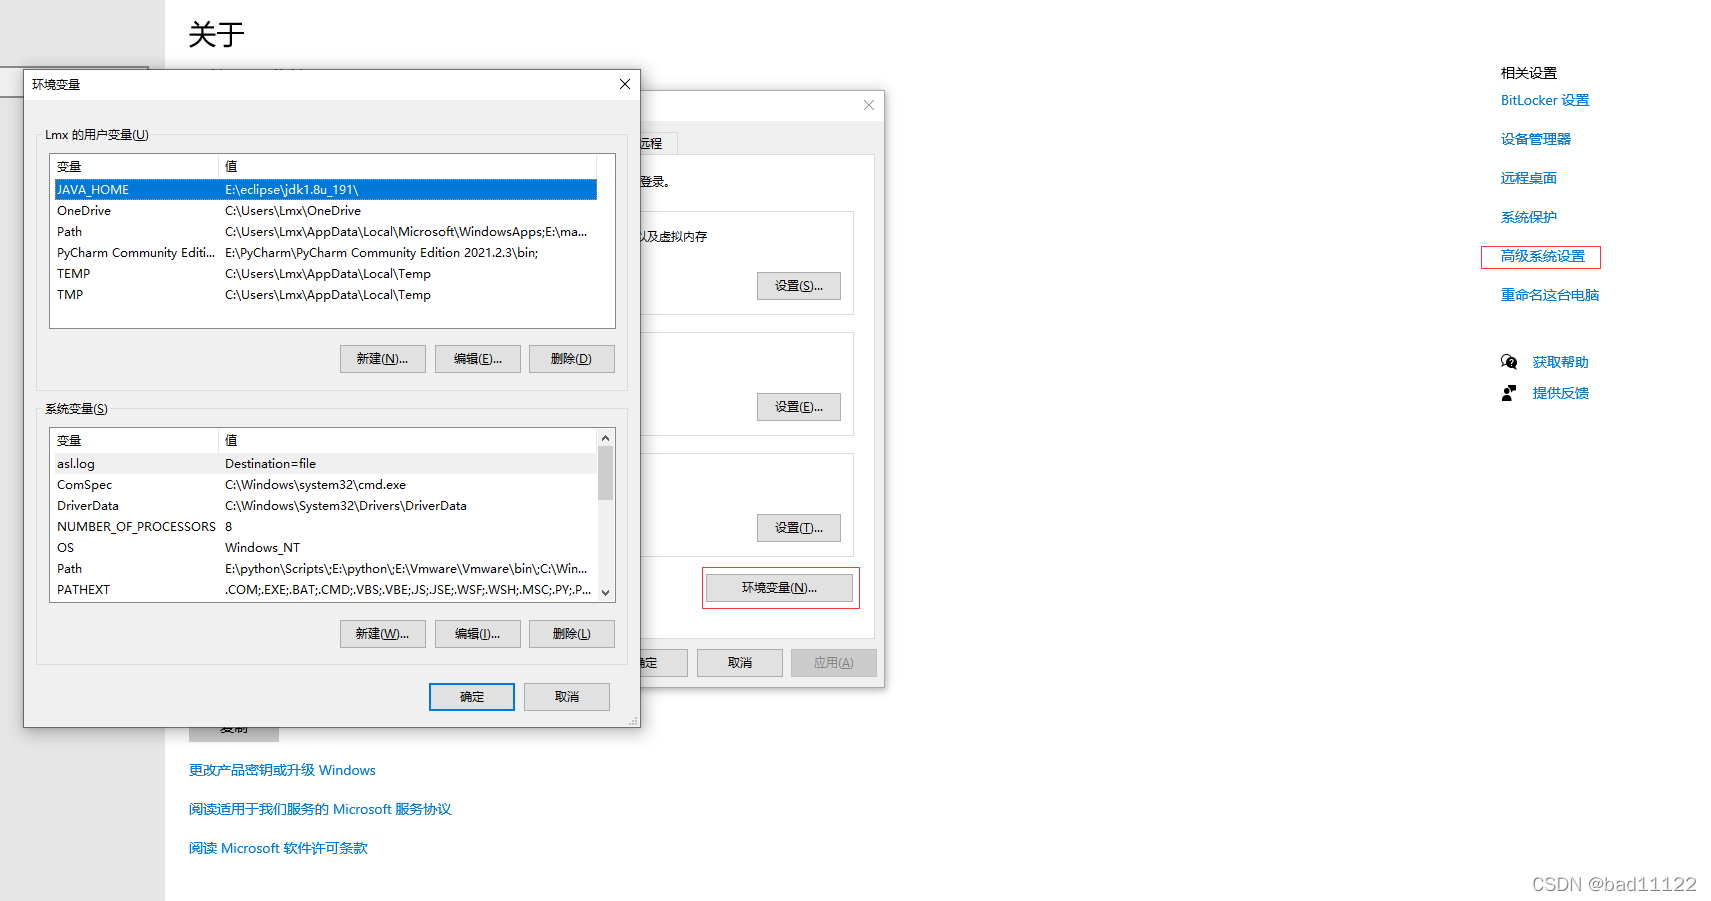Cancel the 环境变量 dialog with 取消

pos(567,697)
